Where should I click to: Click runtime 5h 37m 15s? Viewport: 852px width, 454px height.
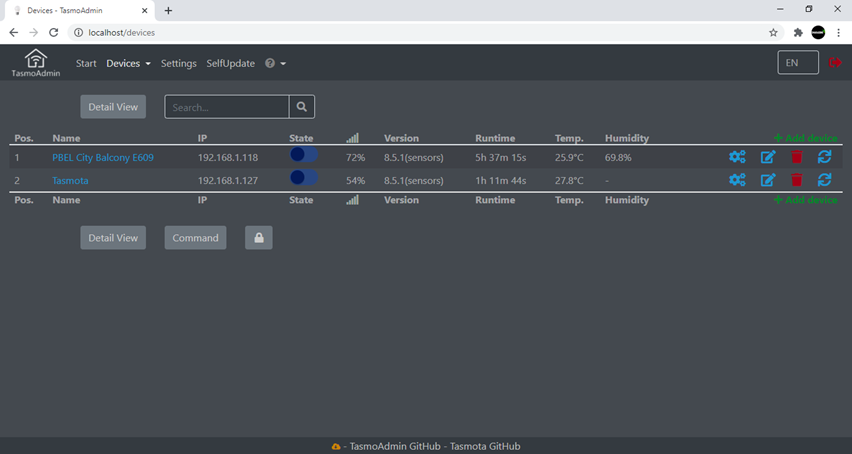pos(500,157)
